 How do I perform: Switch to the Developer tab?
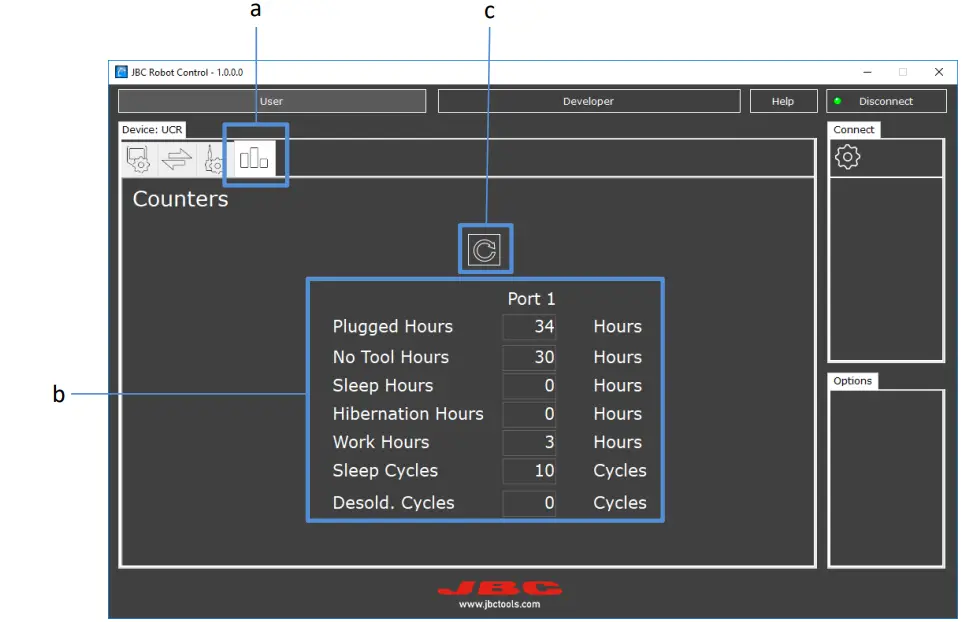click(x=588, y=101)
